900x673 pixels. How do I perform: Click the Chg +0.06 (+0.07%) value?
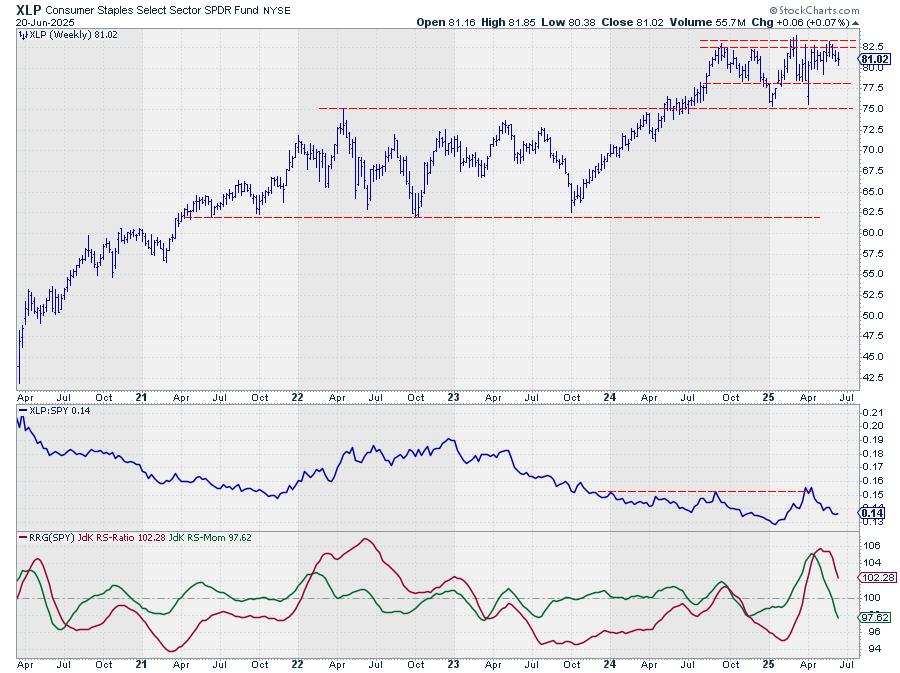[x=800, y=22]
